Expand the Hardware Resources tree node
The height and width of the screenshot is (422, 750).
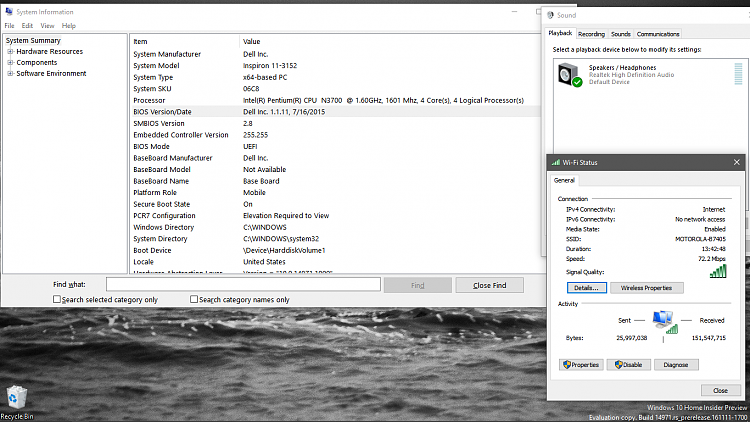pos(10,51)
